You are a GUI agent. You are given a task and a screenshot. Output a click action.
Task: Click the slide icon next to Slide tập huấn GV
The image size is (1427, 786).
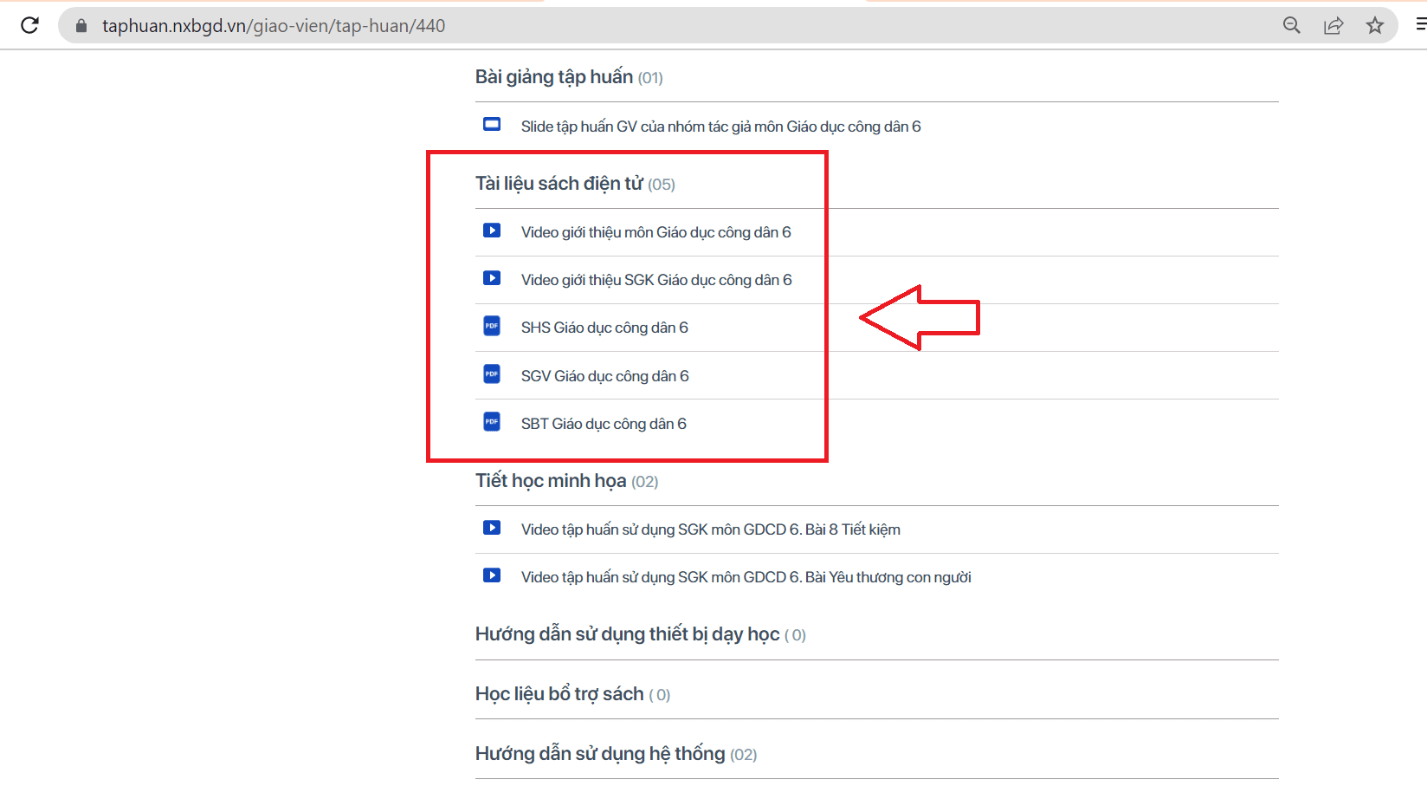click(x=491, y=125)
